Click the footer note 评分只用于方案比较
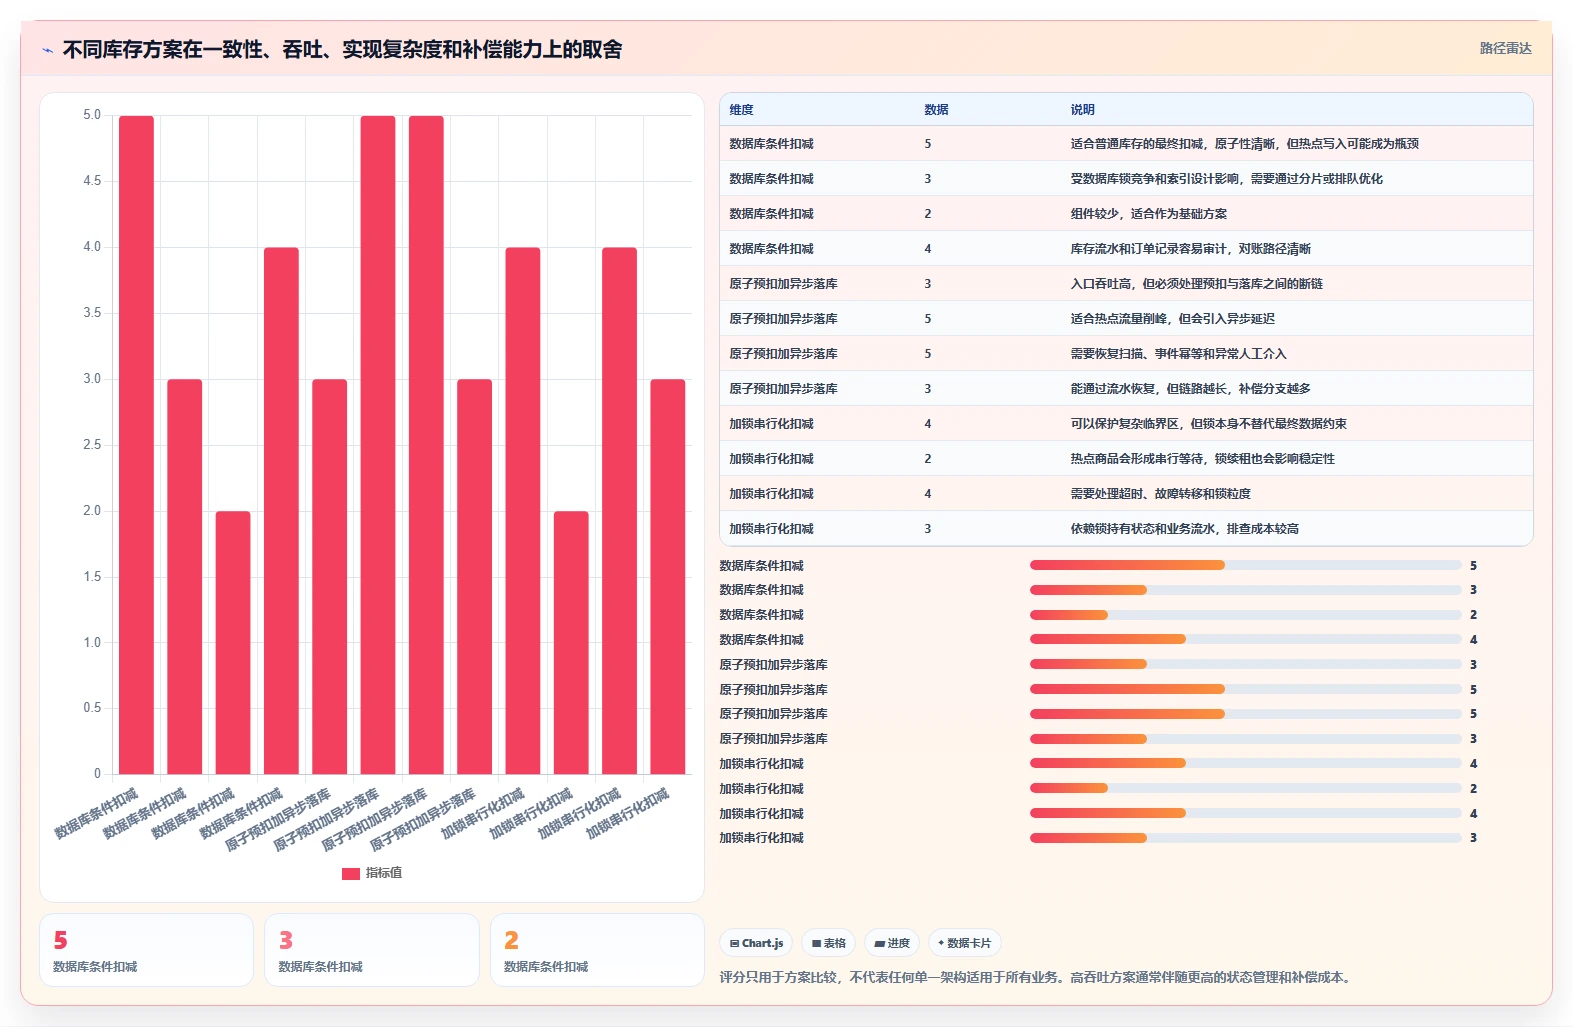The width and height of the screenshot is (1573, 1027). [1038, 977]
